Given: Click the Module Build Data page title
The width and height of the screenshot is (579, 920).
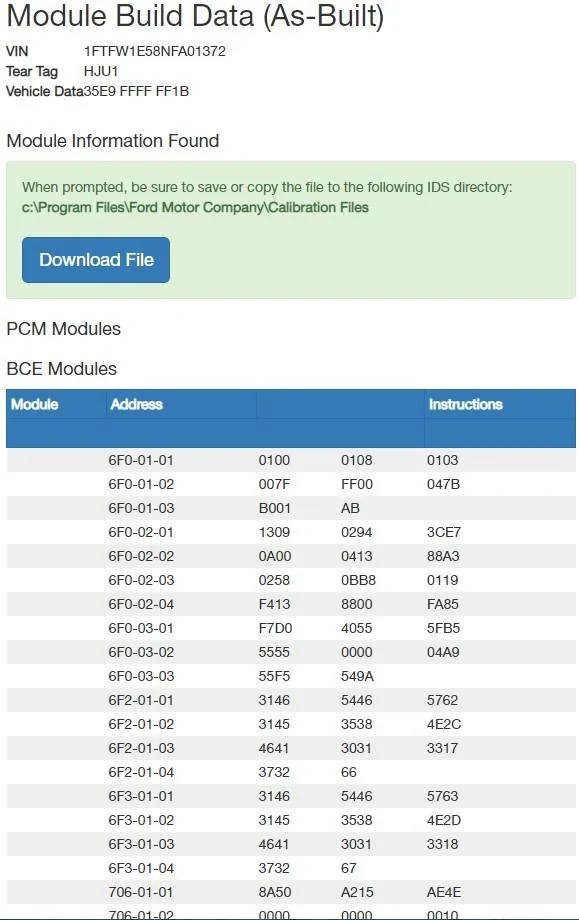Looking at the screenshot, I should coord(195,17).
